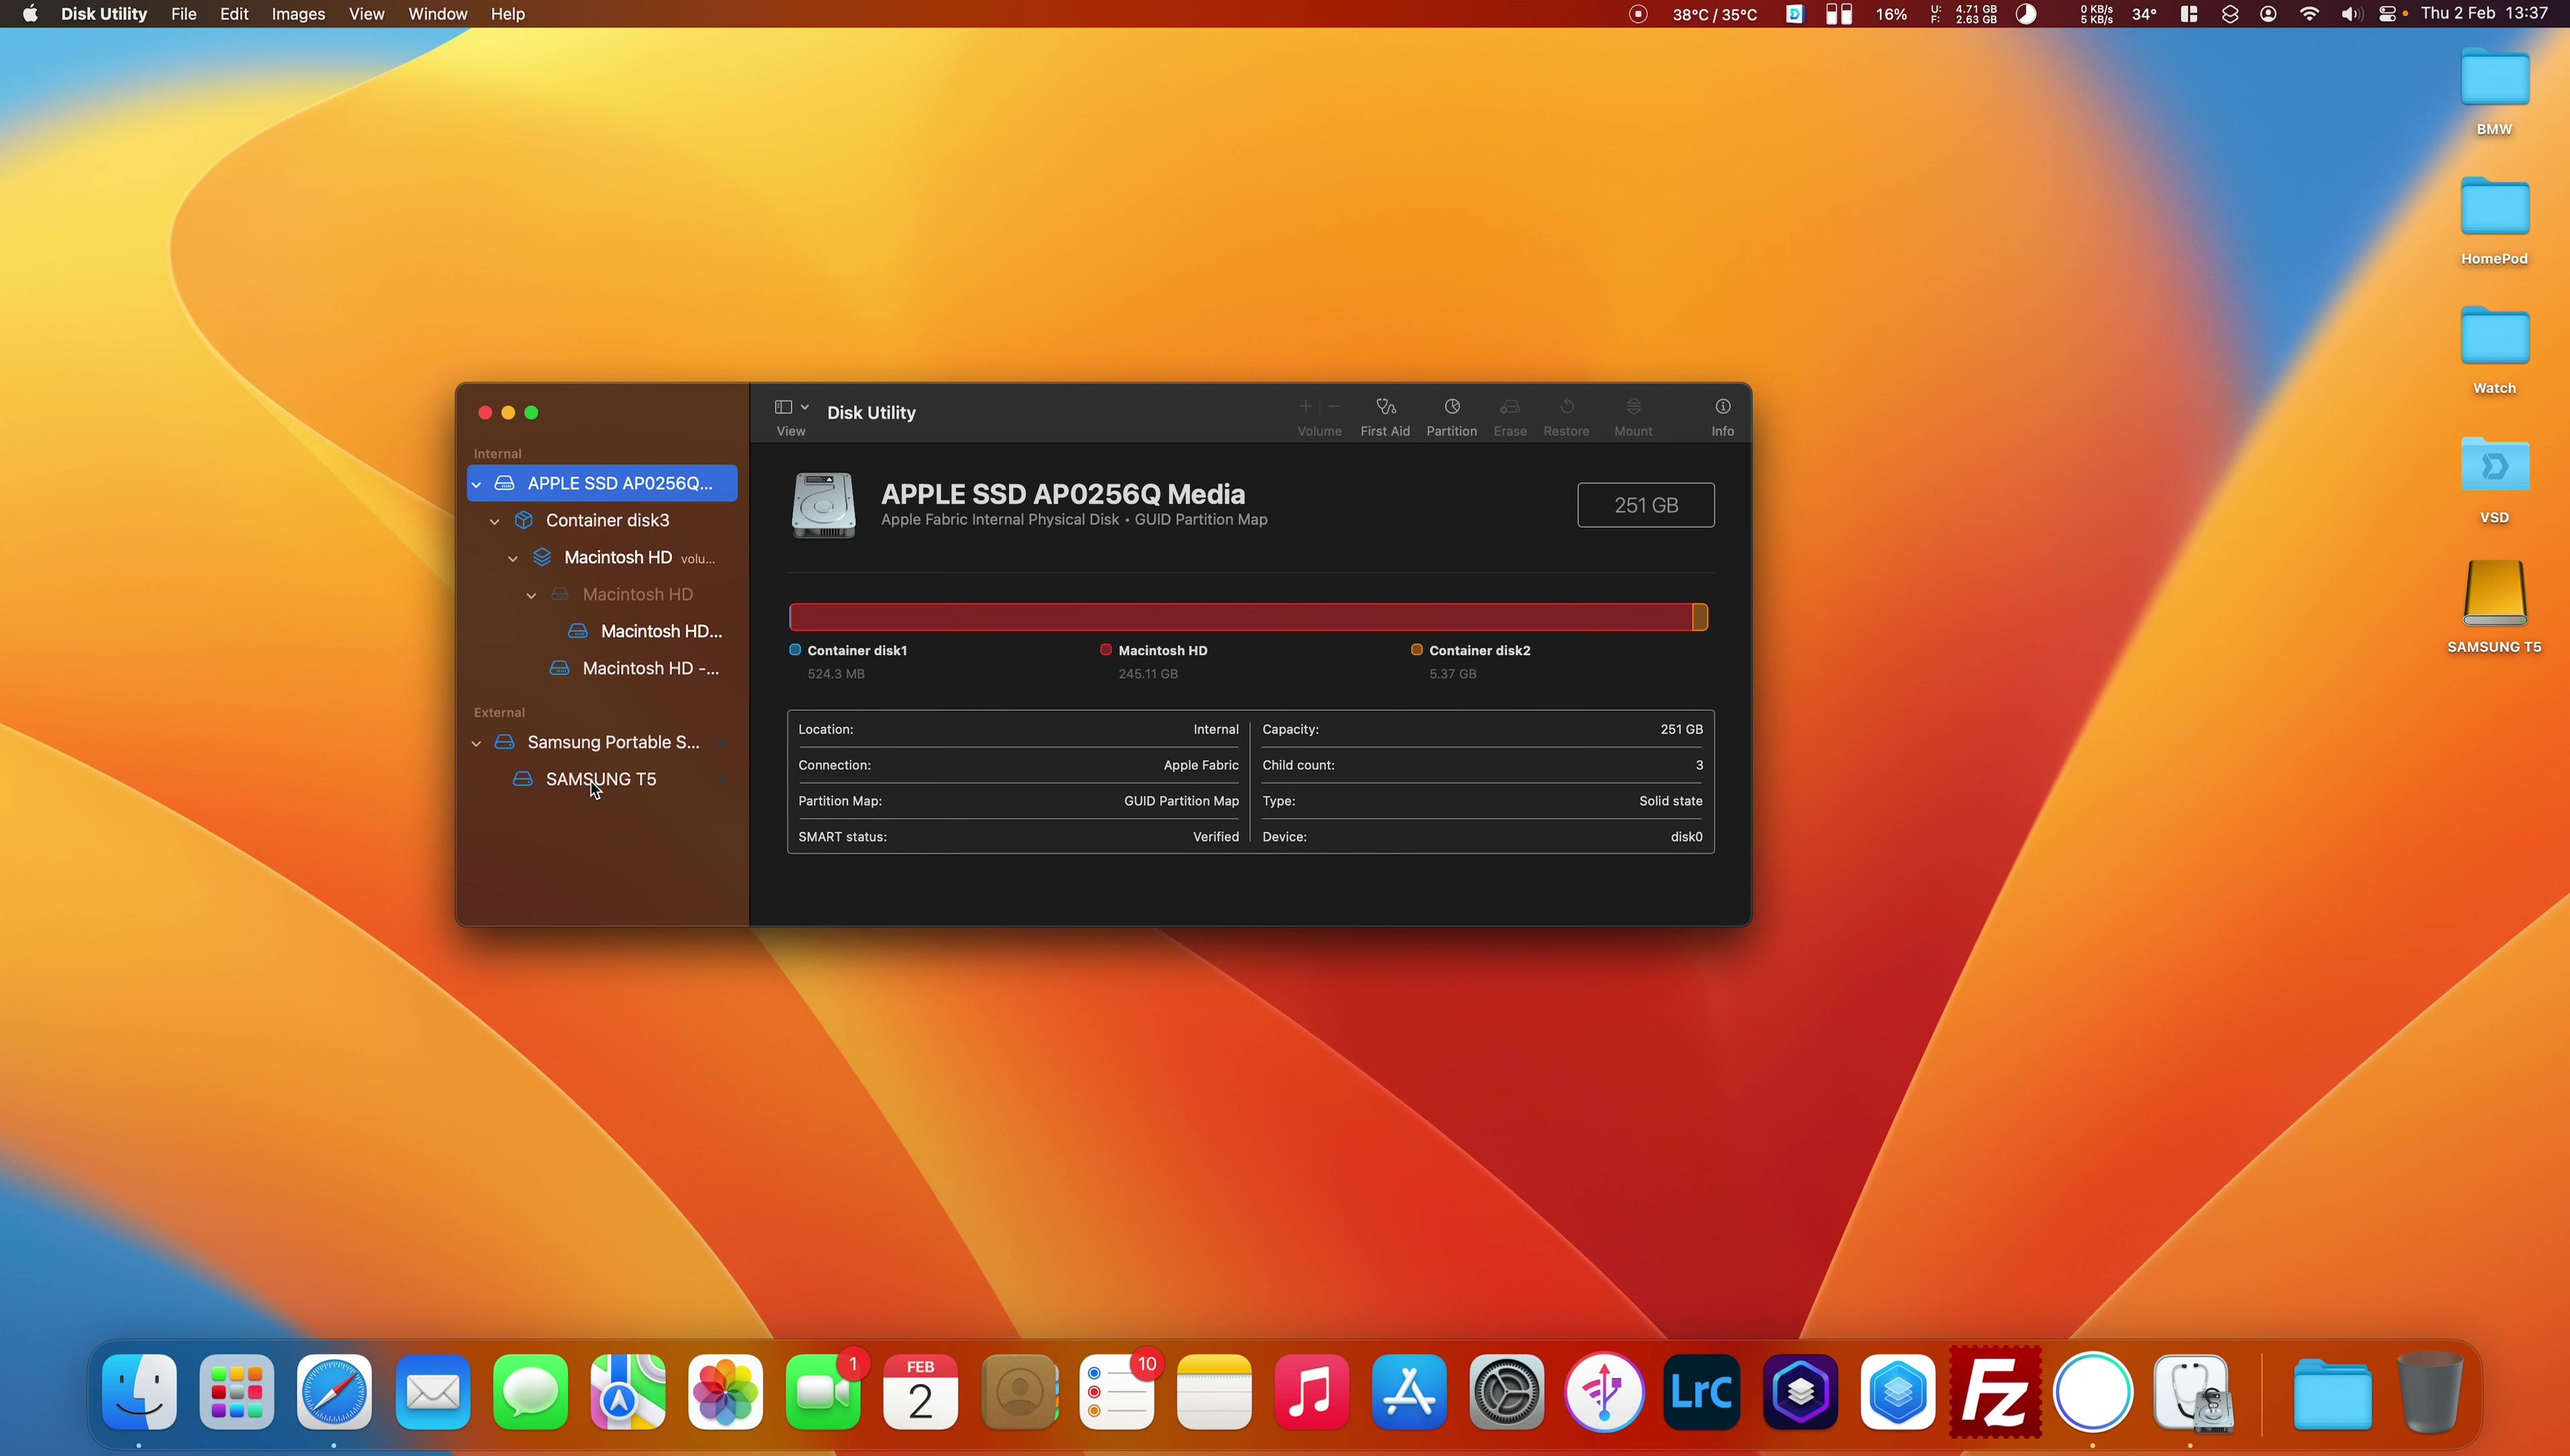Open the Window menu

[x=437, y=14]
